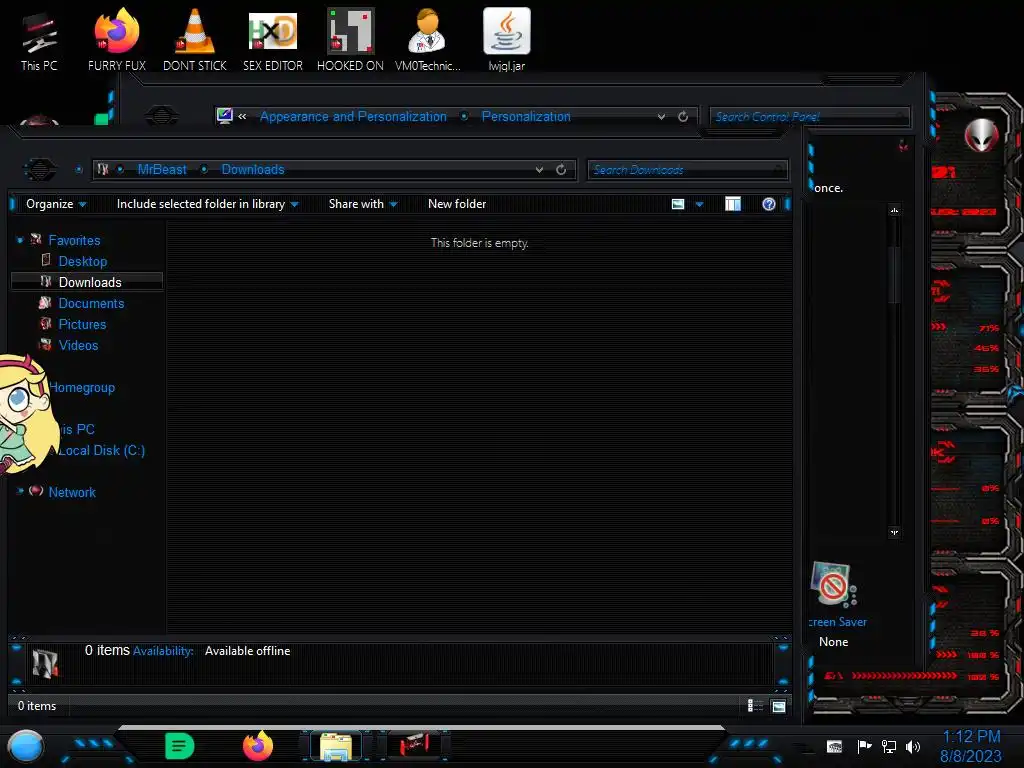1024x768 pixels.
Task: Click the network tray icon
Action: click(x=888, y=746)
